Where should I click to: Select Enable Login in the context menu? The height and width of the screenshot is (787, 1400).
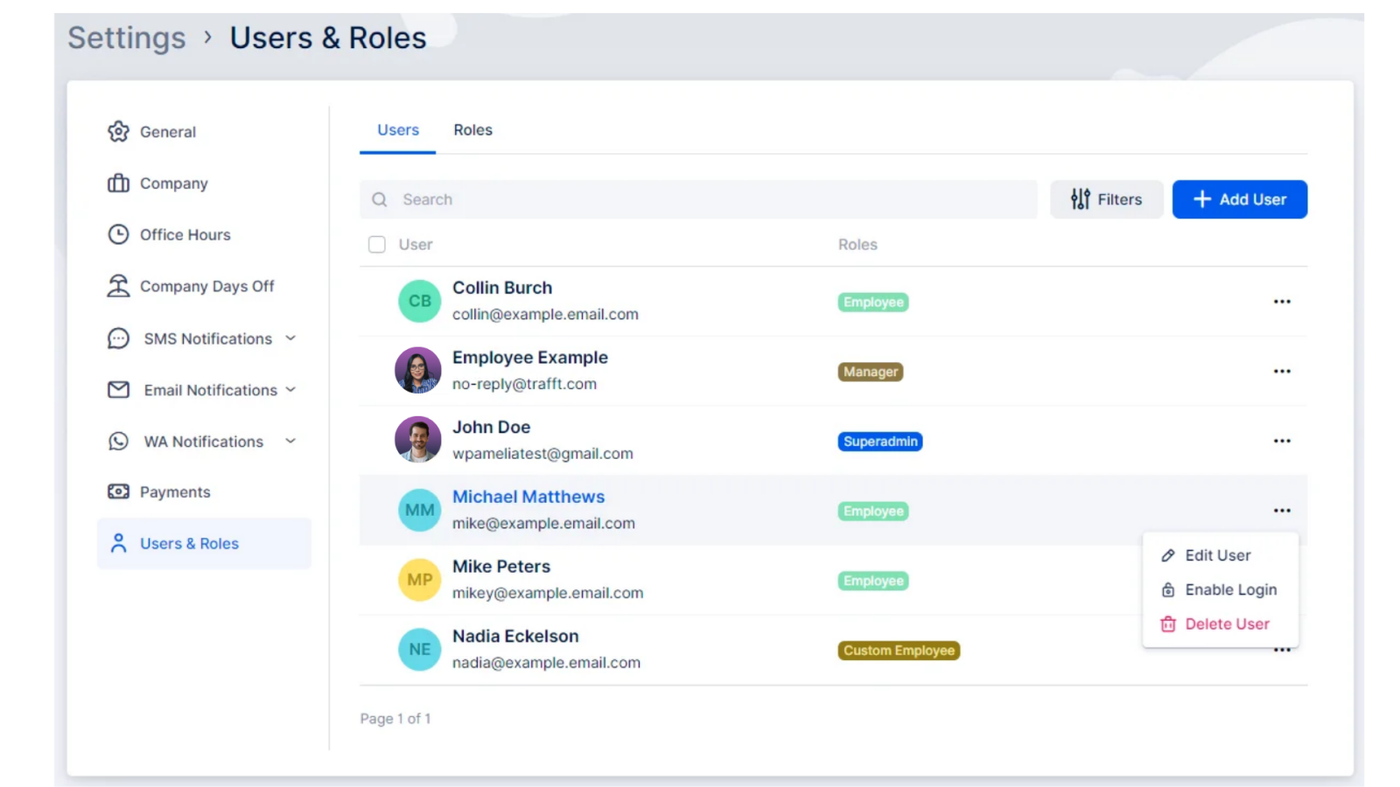point(1230,590)
